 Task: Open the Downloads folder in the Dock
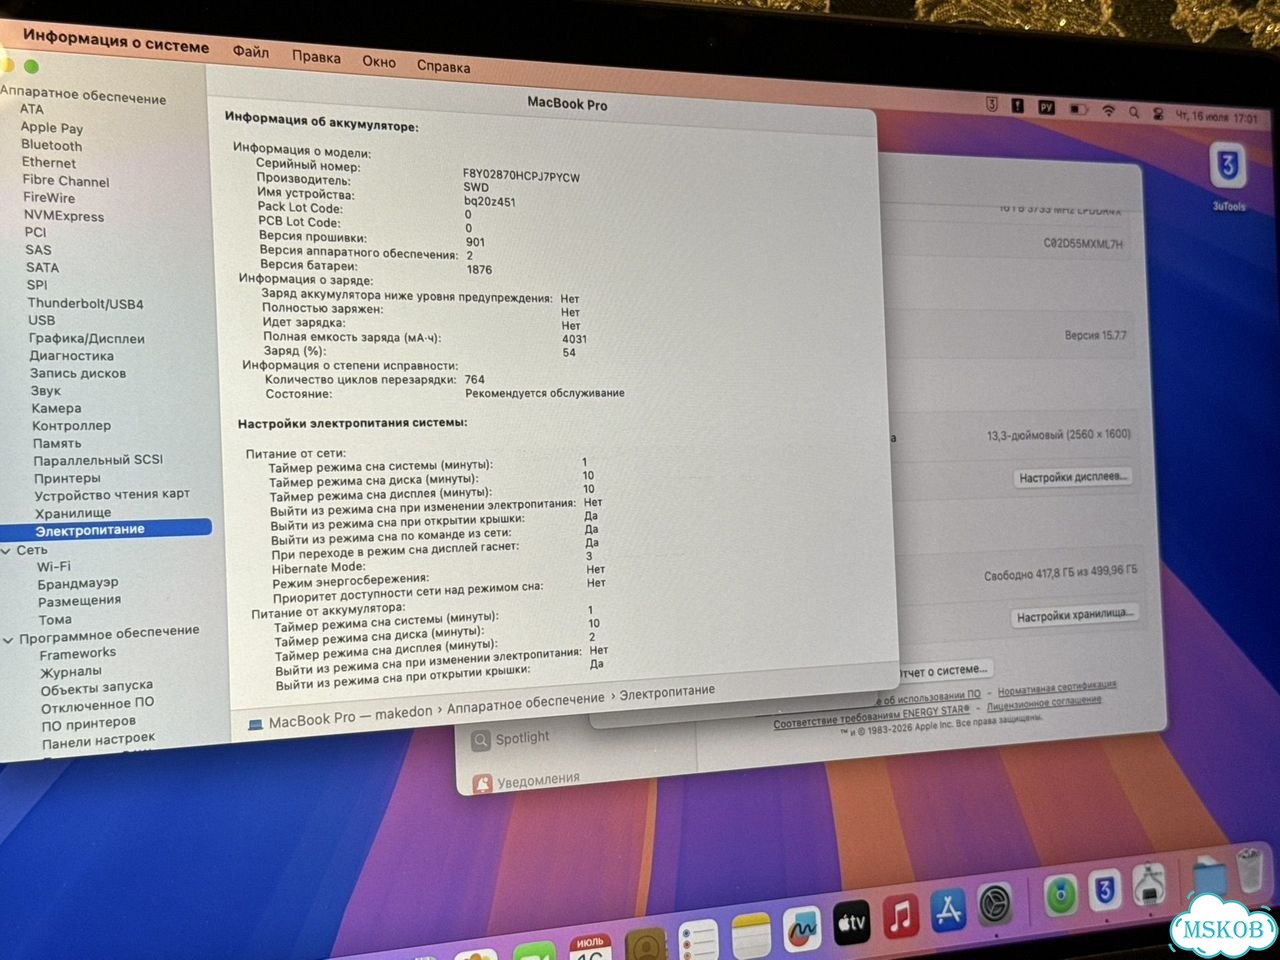tap(1209, 877)
